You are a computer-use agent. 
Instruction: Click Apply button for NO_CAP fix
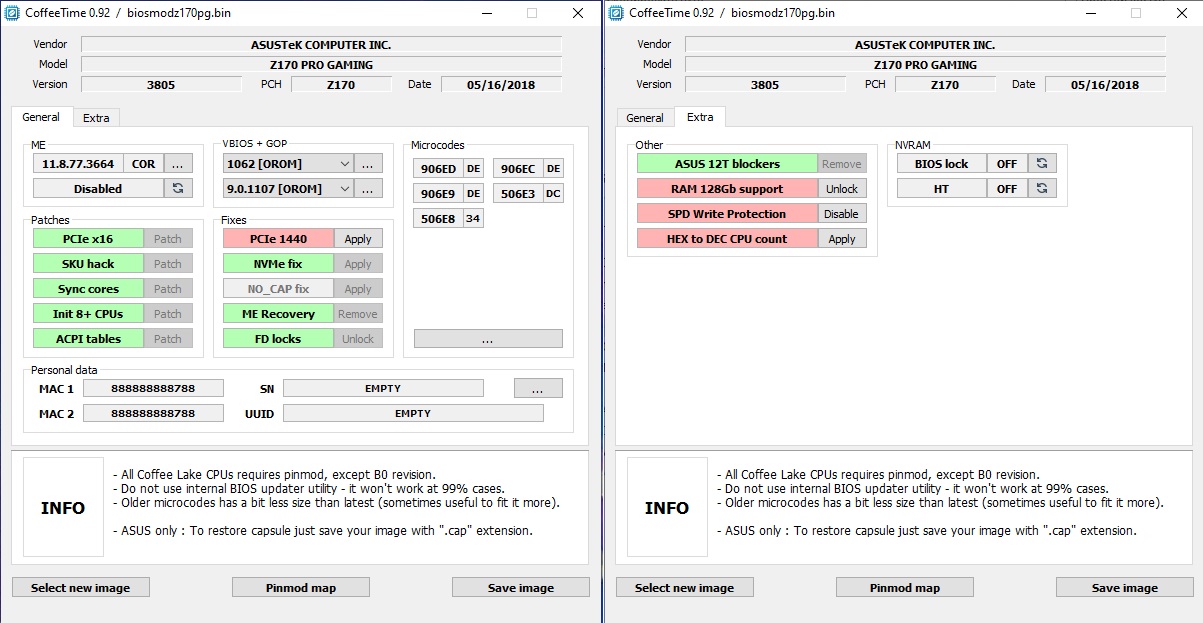[x=358, y=289]
